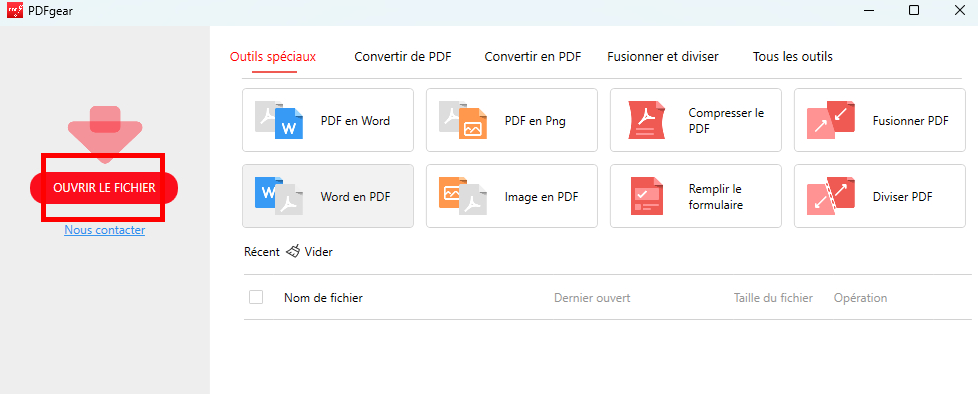
Task: Switch to Convertir de PDF tab
Action: [402, 57]
